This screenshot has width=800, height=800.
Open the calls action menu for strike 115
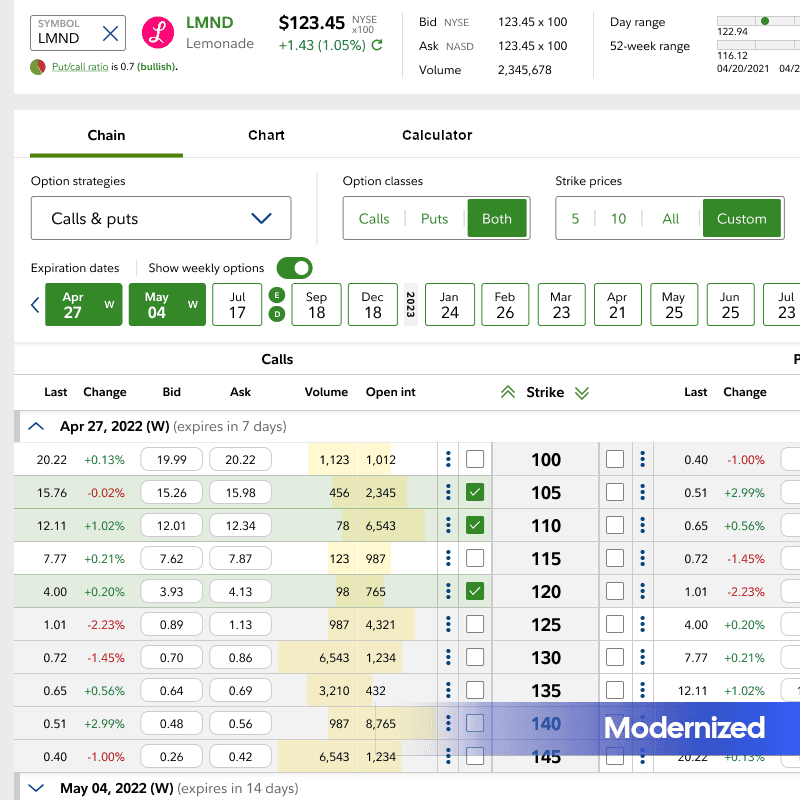point(448,558)
